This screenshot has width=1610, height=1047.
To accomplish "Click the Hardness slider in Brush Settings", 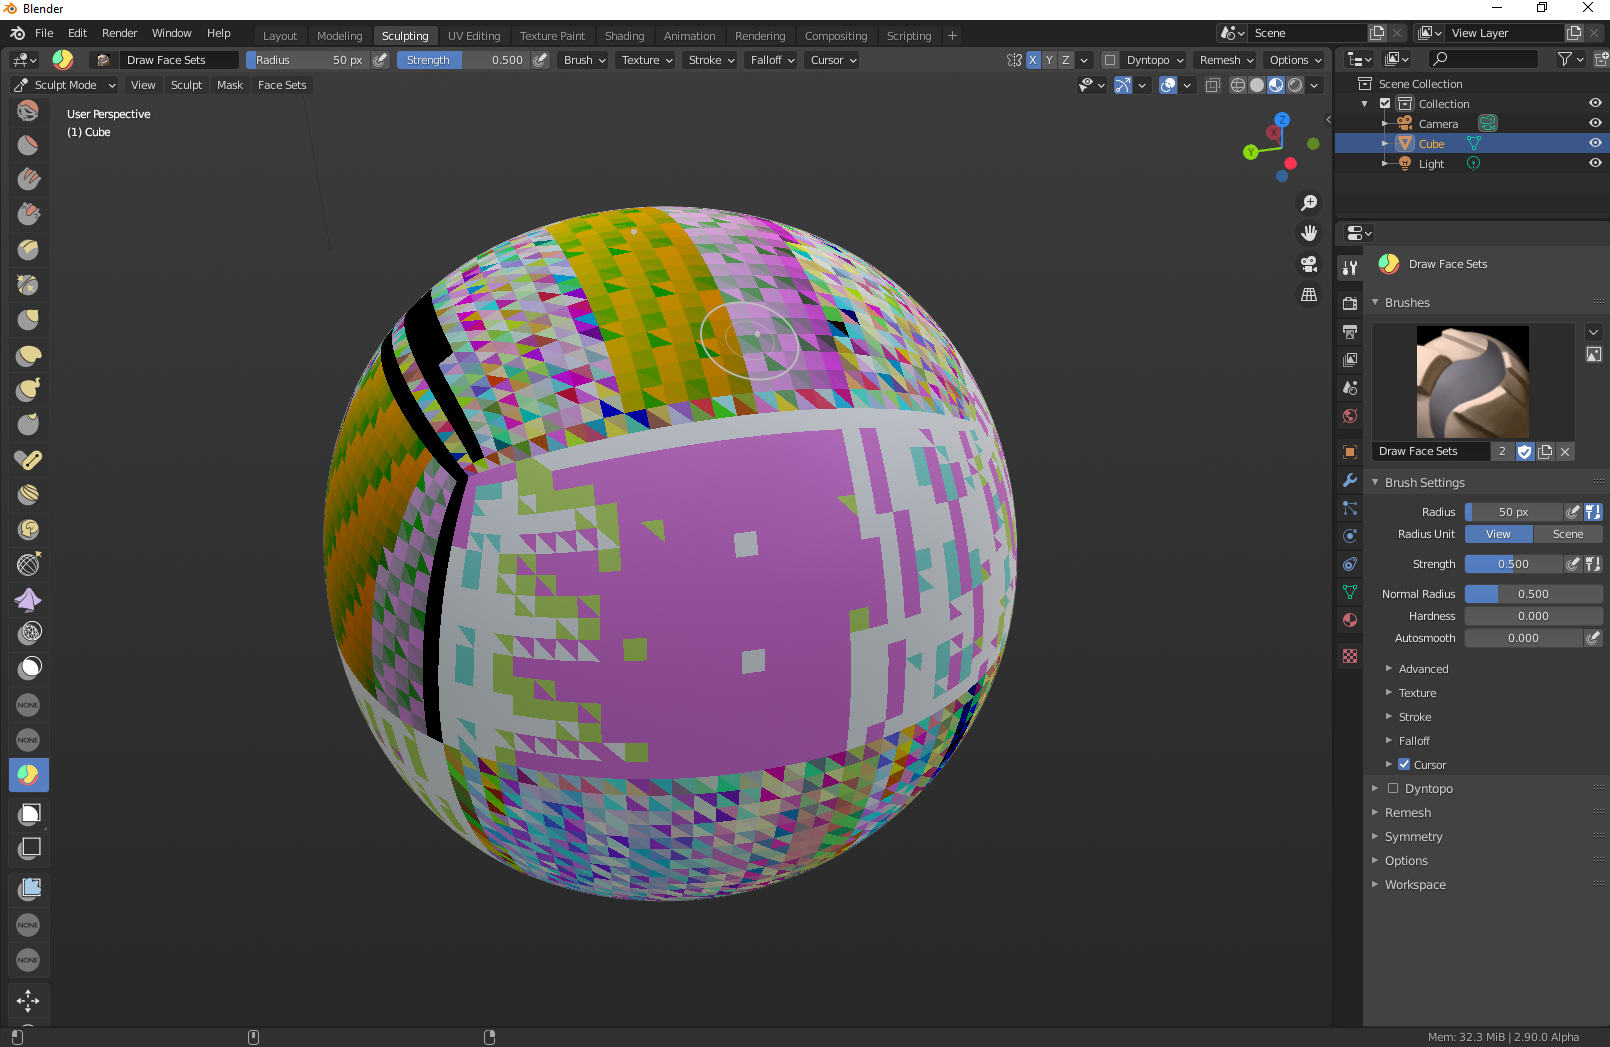I will (1534, 616).
